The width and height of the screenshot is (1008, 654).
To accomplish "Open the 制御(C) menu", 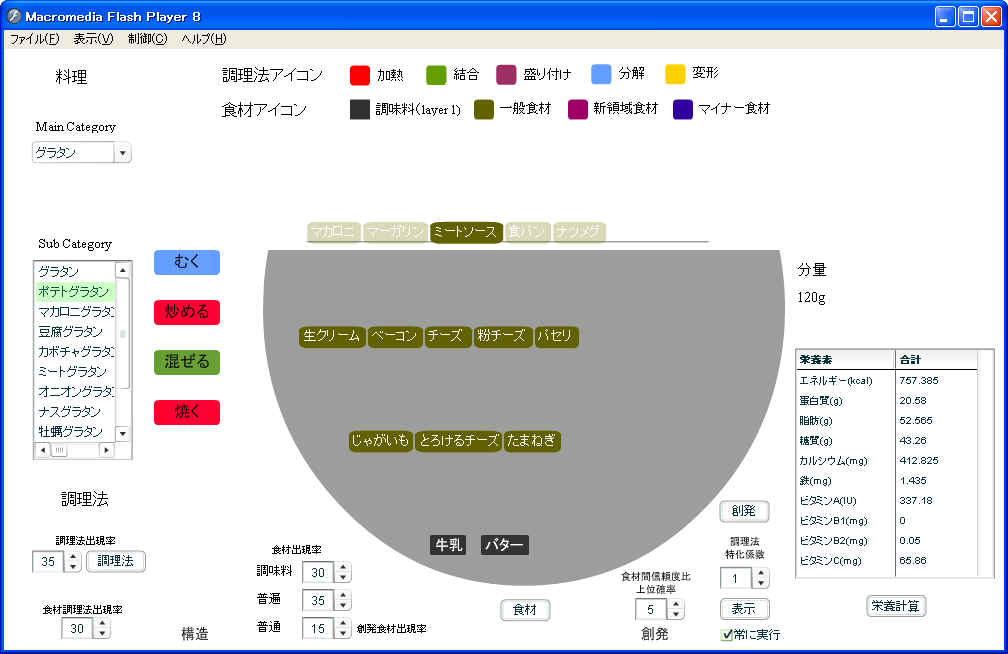I will [147, 39].
